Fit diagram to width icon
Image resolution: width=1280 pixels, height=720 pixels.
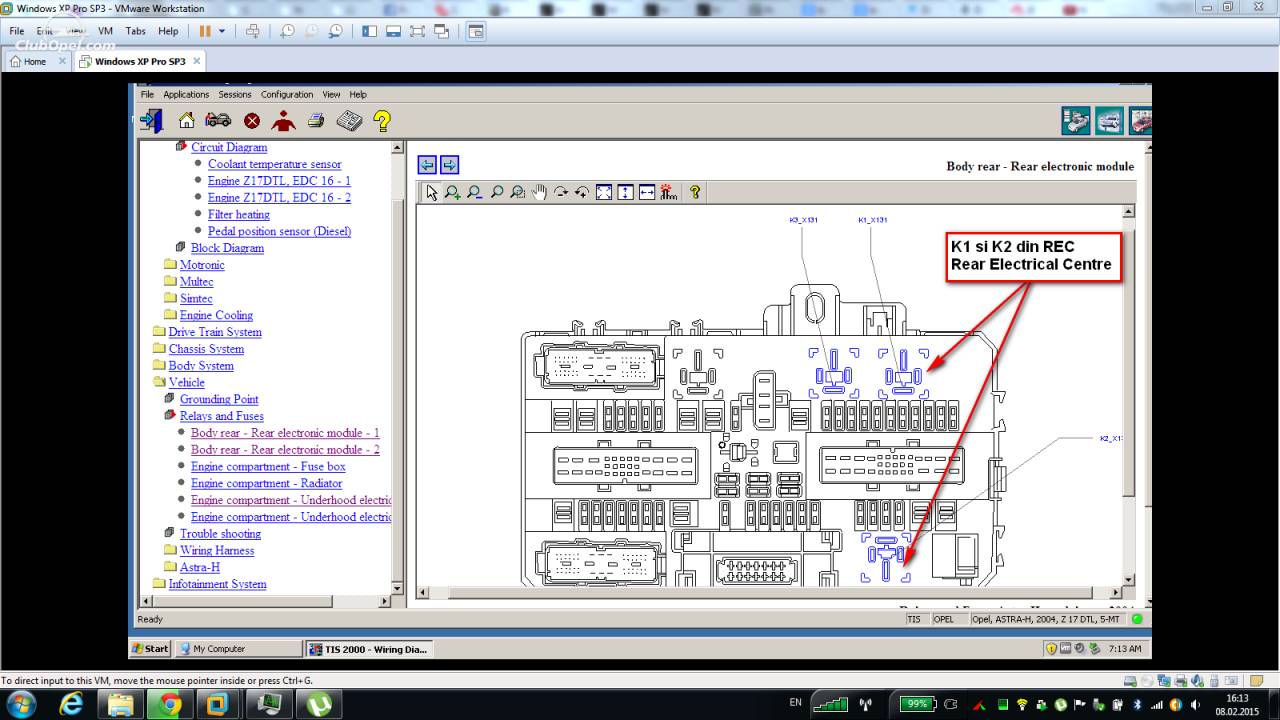point(647,192)
